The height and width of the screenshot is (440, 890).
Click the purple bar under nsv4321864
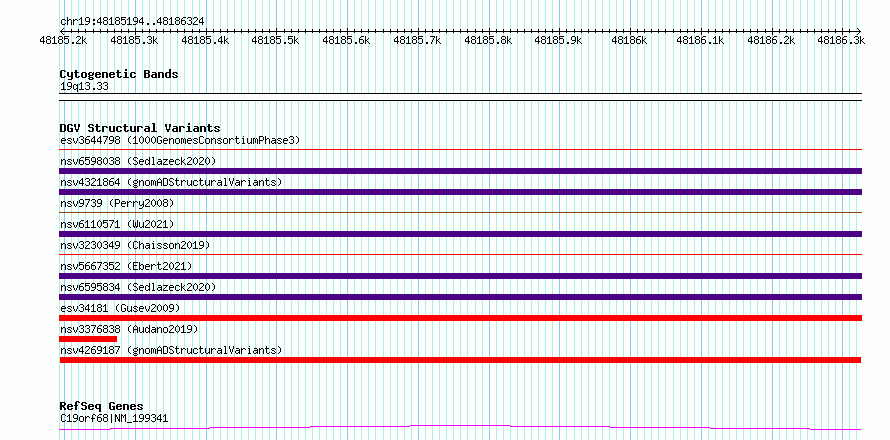(460, 192)
